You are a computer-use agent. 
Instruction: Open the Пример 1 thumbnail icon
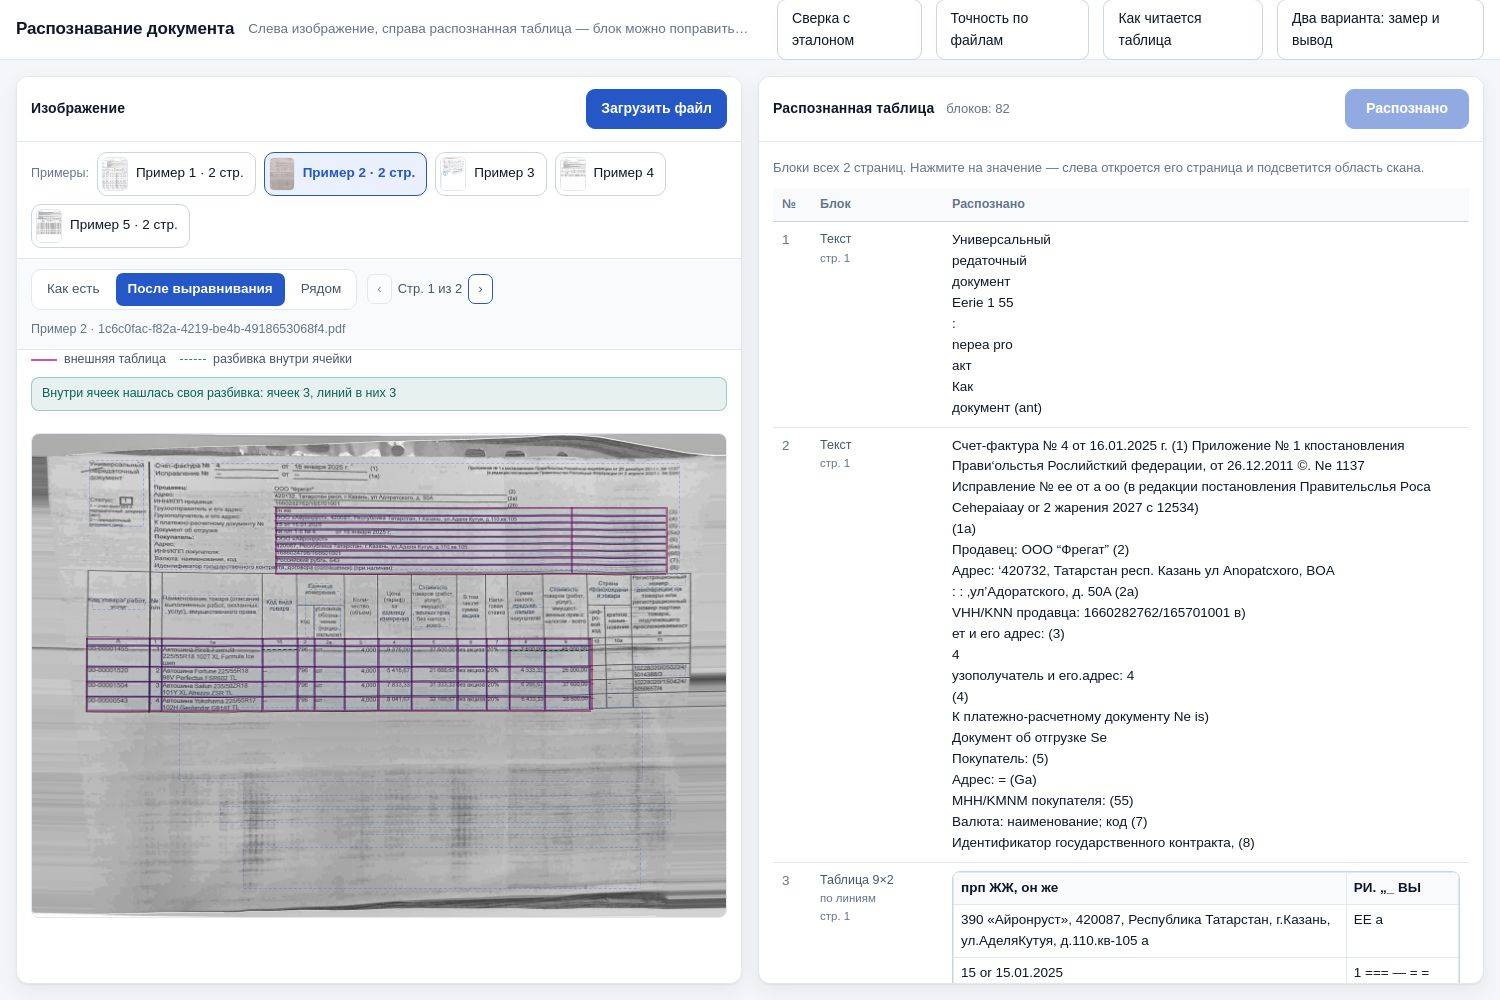click(115, 174)
